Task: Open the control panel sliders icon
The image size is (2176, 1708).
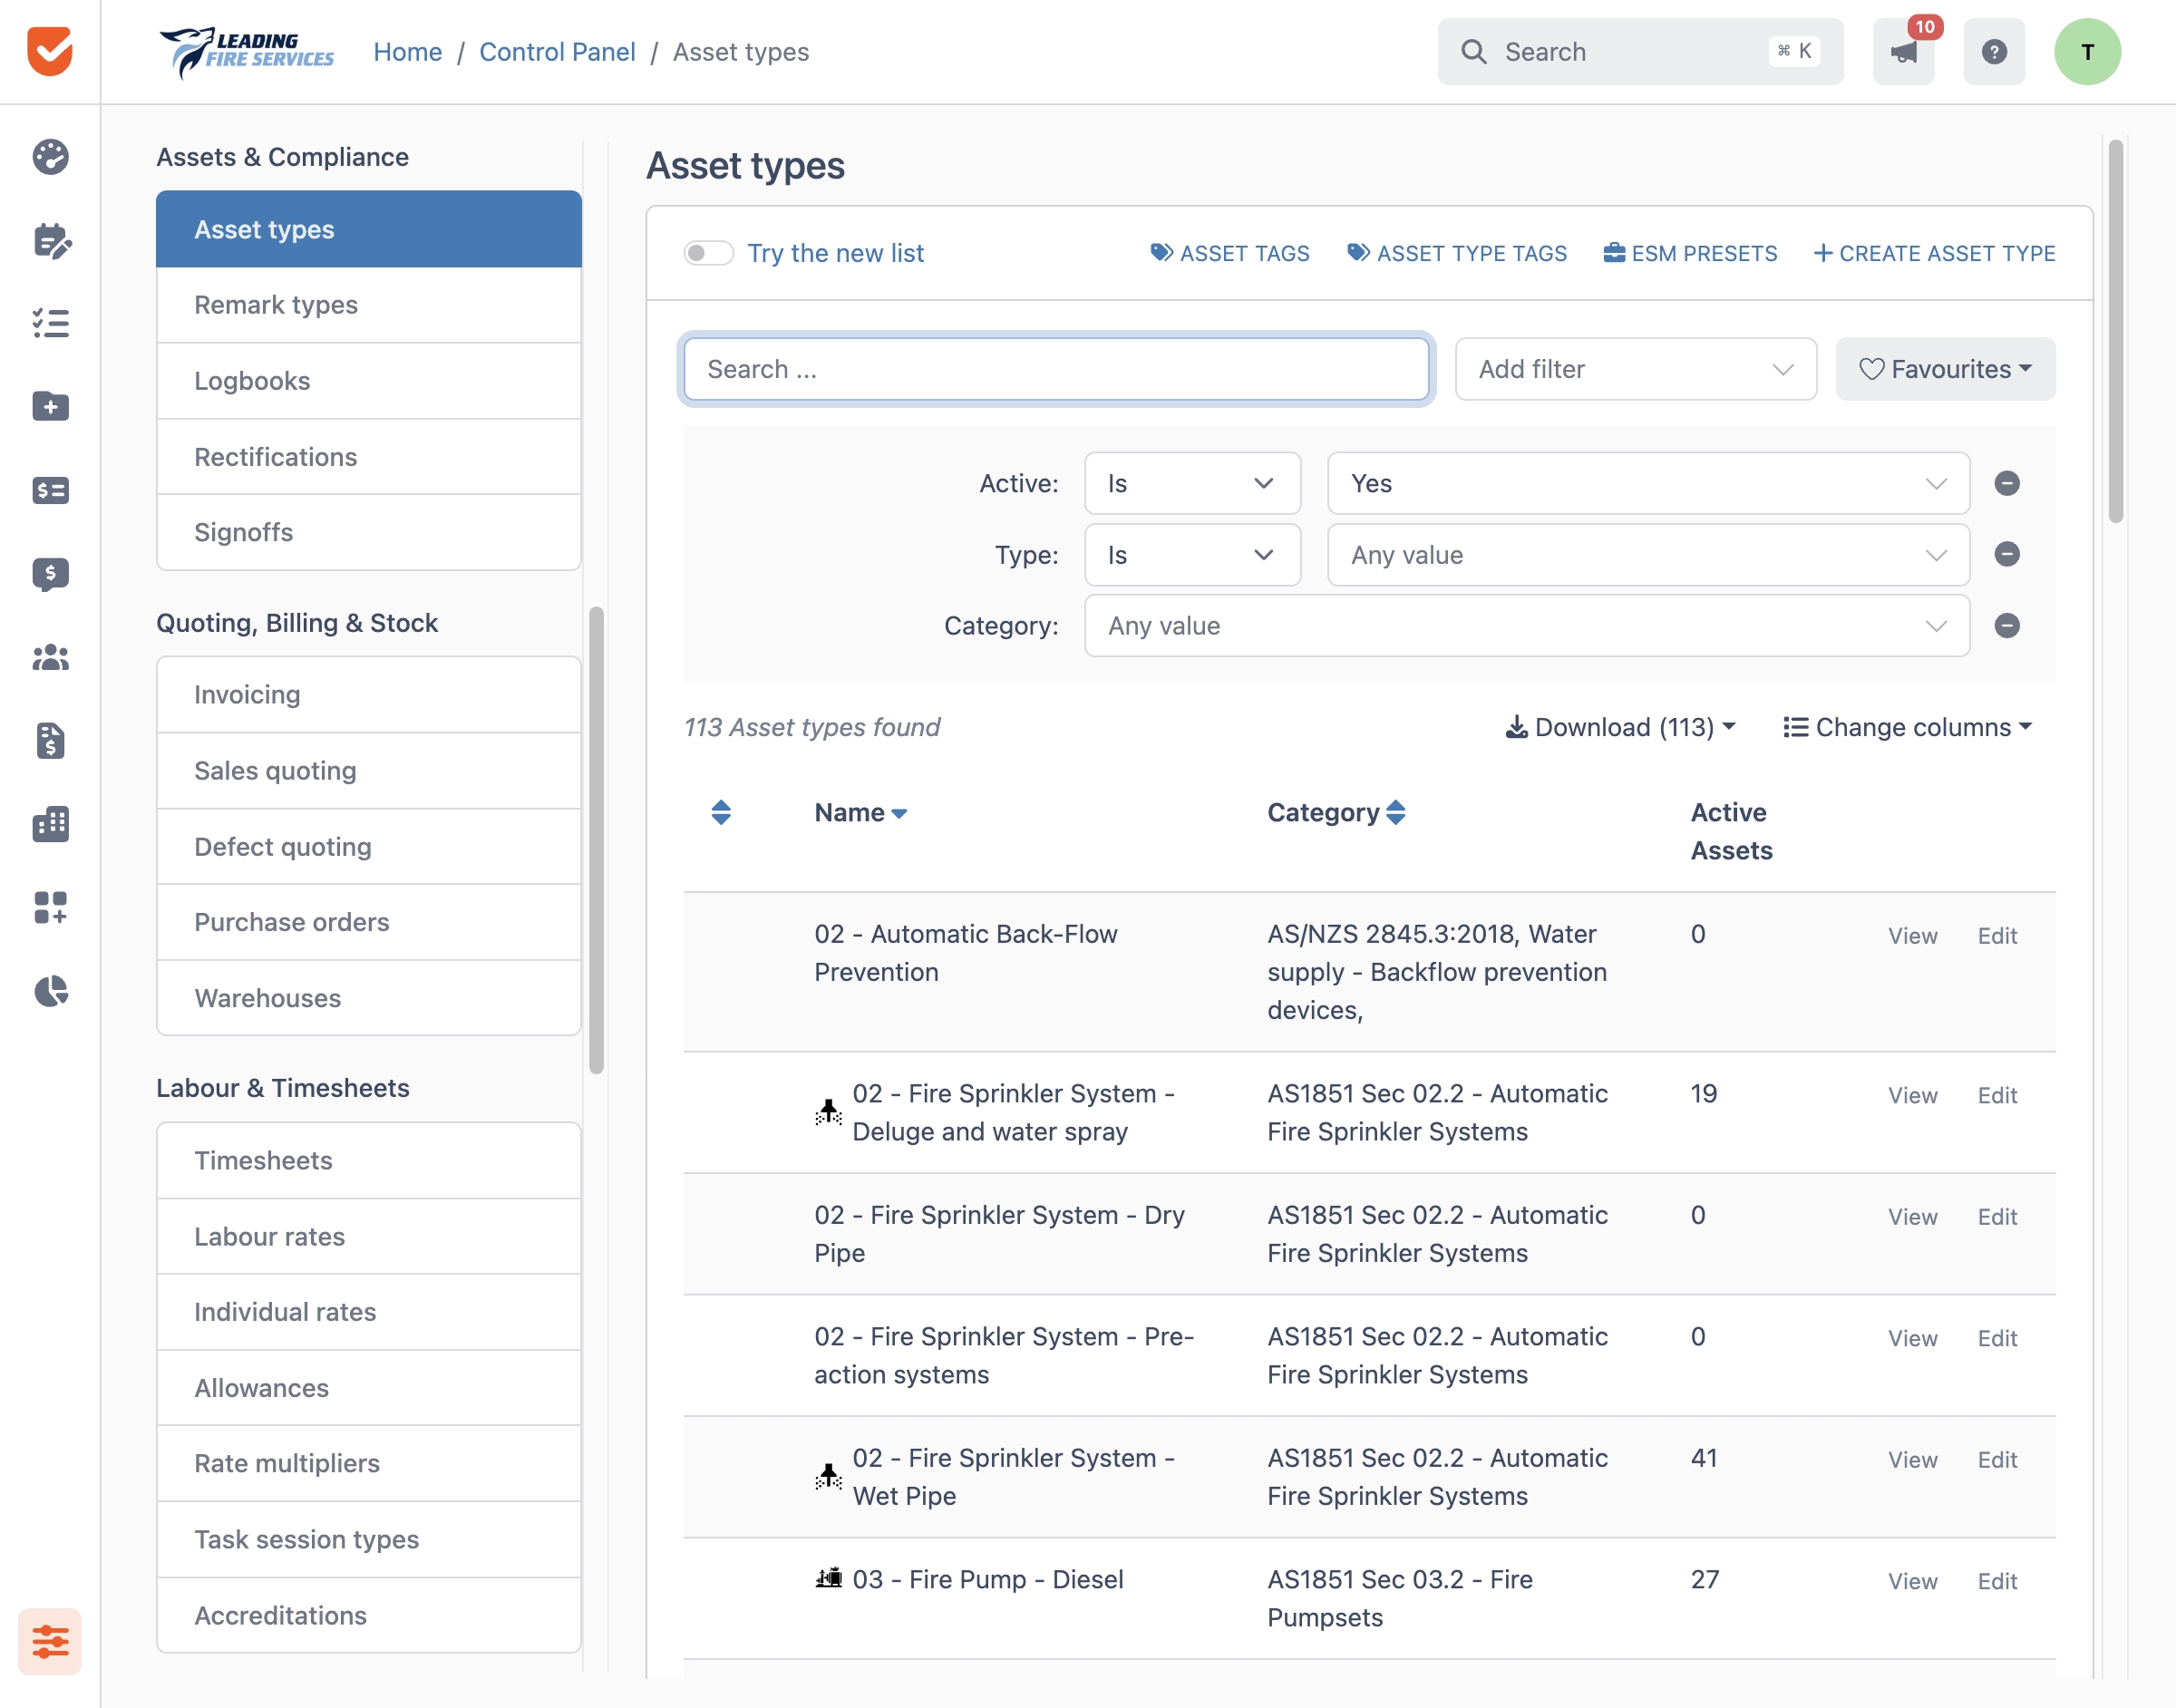Action: [x=50, y=1641]
